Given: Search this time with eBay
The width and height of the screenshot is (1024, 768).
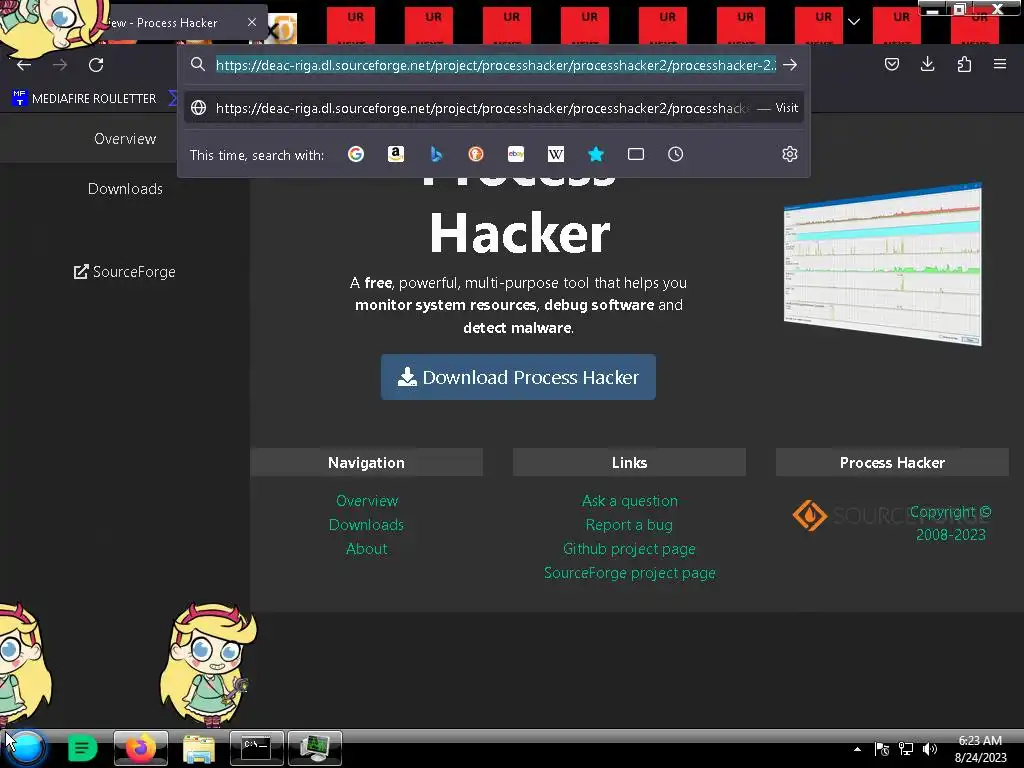Looking at the screenshot, I should 516,154.
